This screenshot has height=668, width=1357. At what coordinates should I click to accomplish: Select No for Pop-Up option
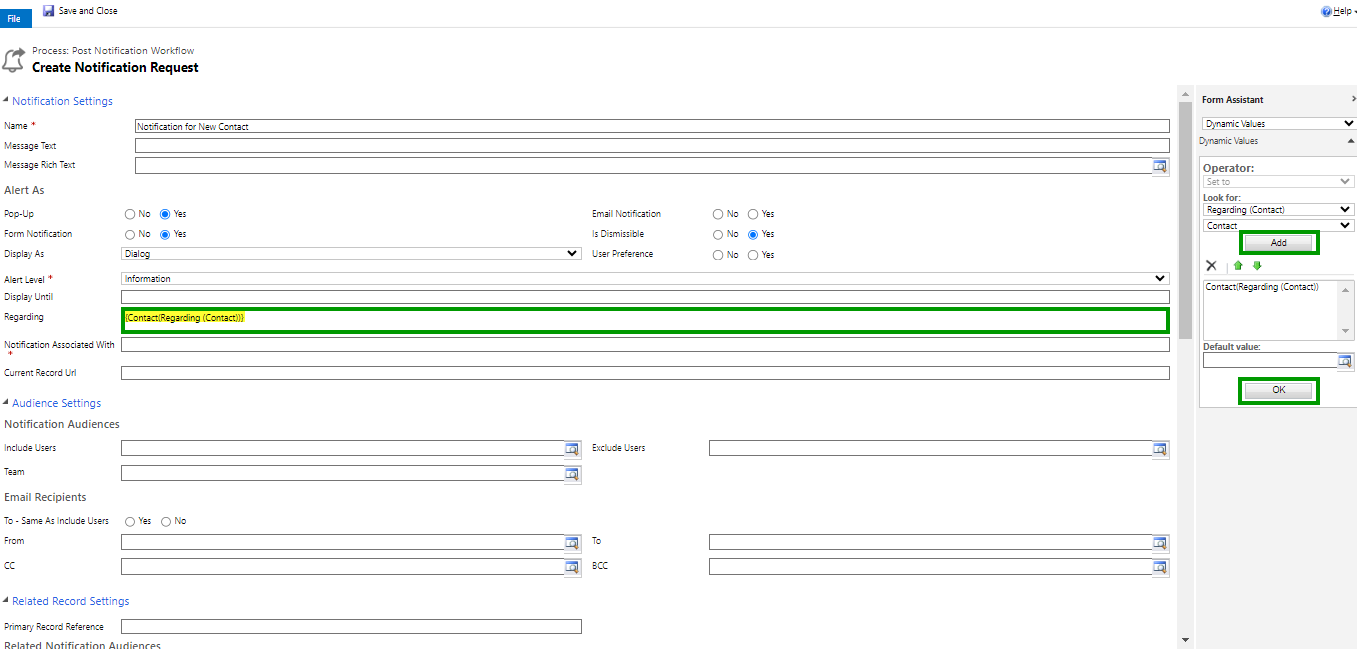tap(130, 214)
